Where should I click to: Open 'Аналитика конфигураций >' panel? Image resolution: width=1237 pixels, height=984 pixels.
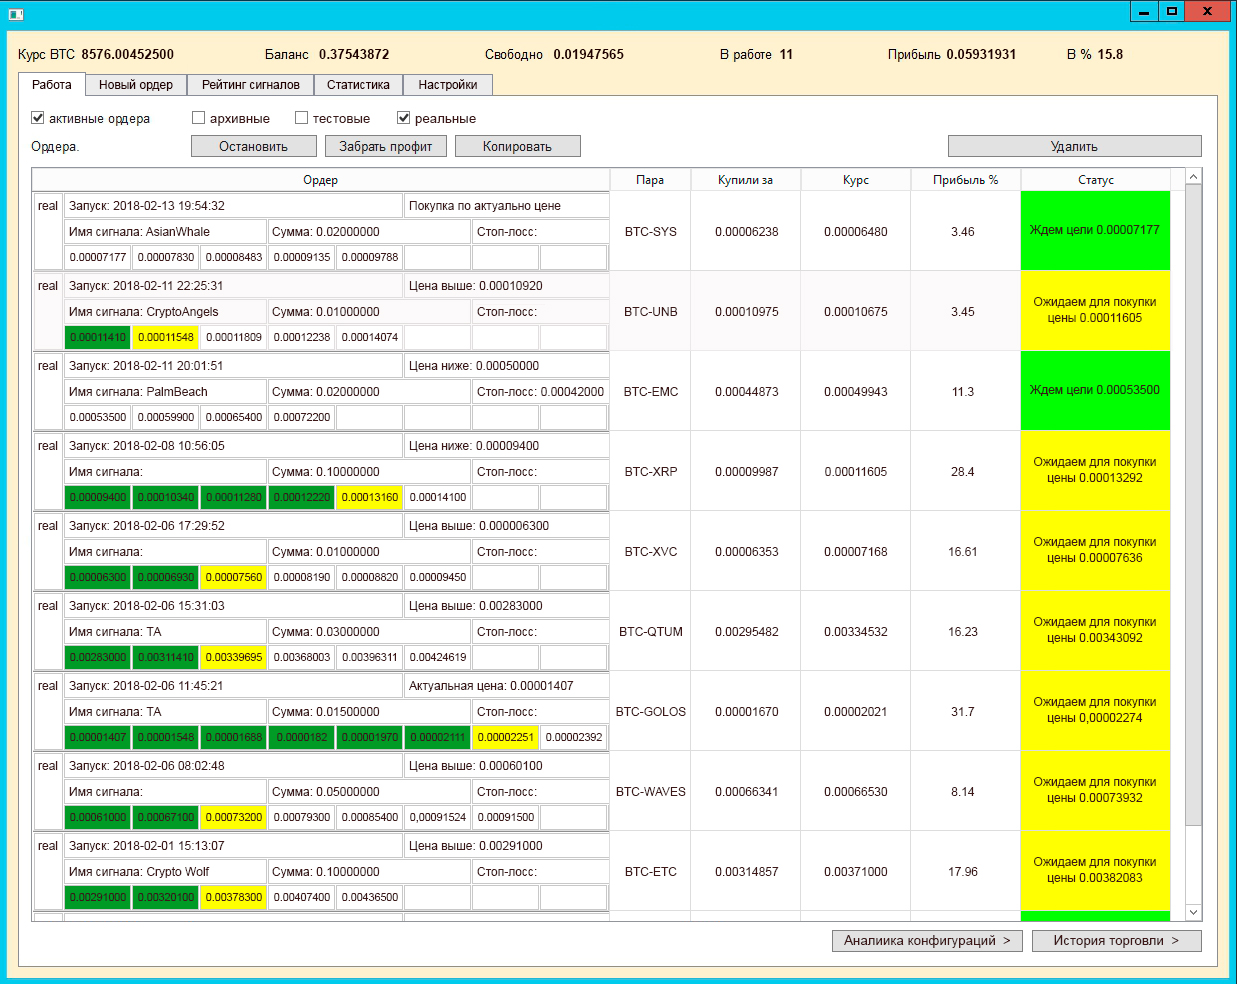coord(926,941)
